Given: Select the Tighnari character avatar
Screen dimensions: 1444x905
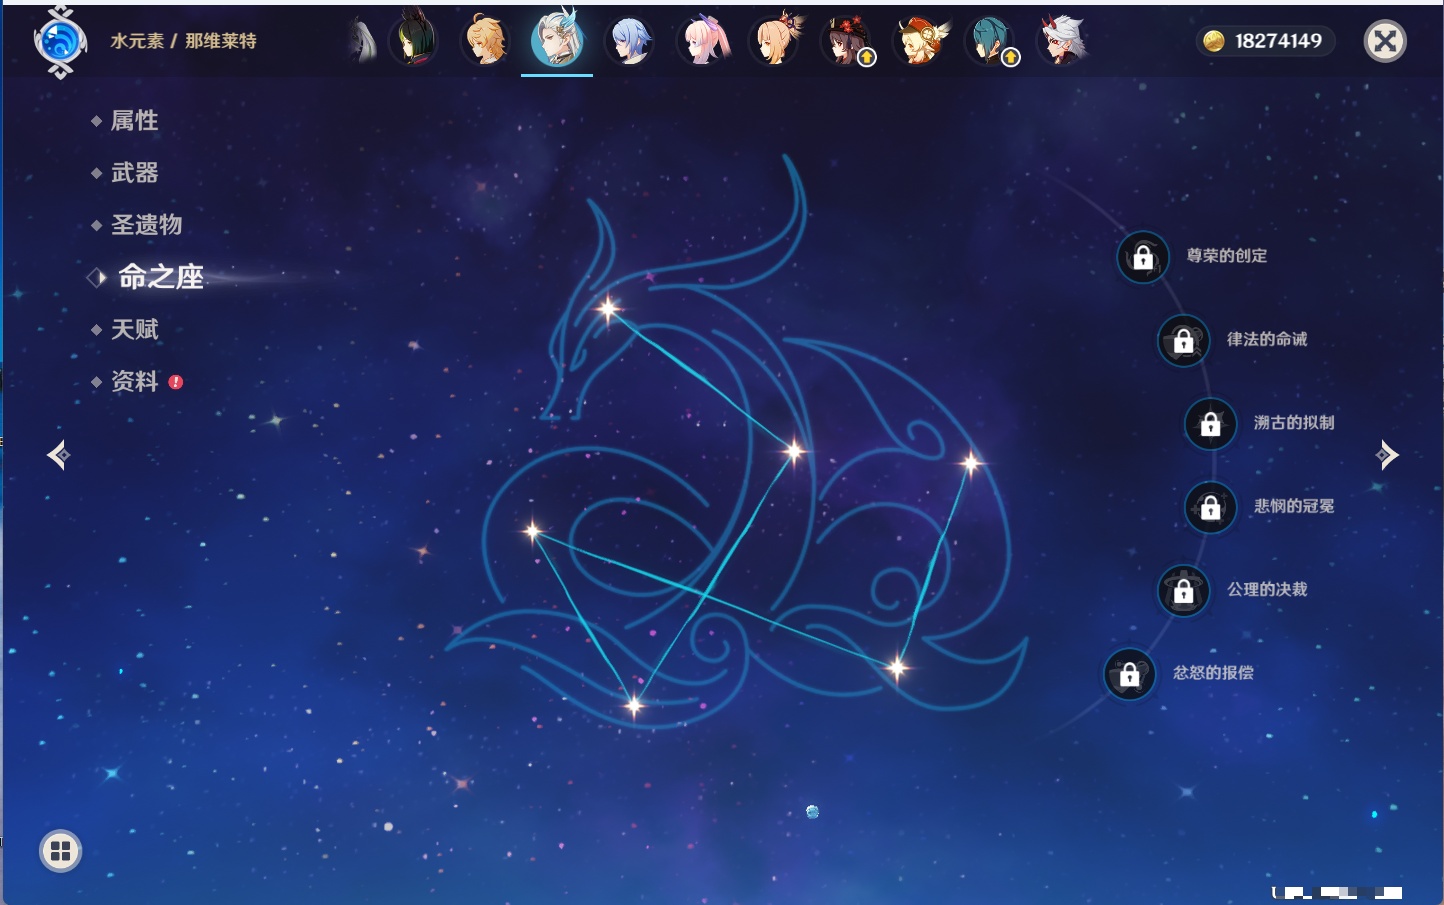Looking at the screenshot, I should (413, 40).
